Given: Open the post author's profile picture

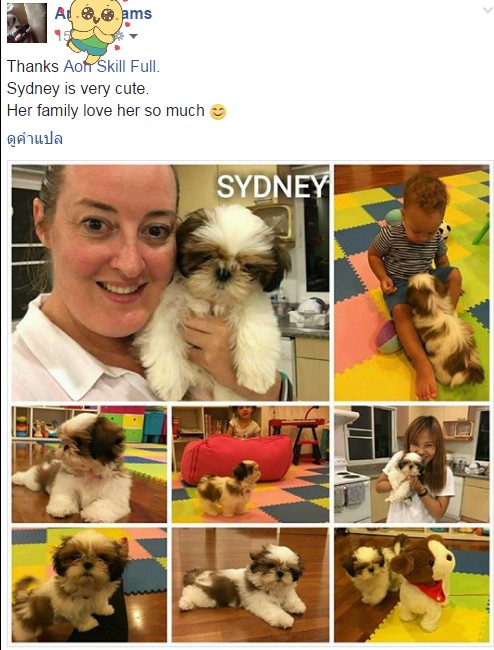Looking at the screenshot, I should pyautogui.click(x=27, y=23).
